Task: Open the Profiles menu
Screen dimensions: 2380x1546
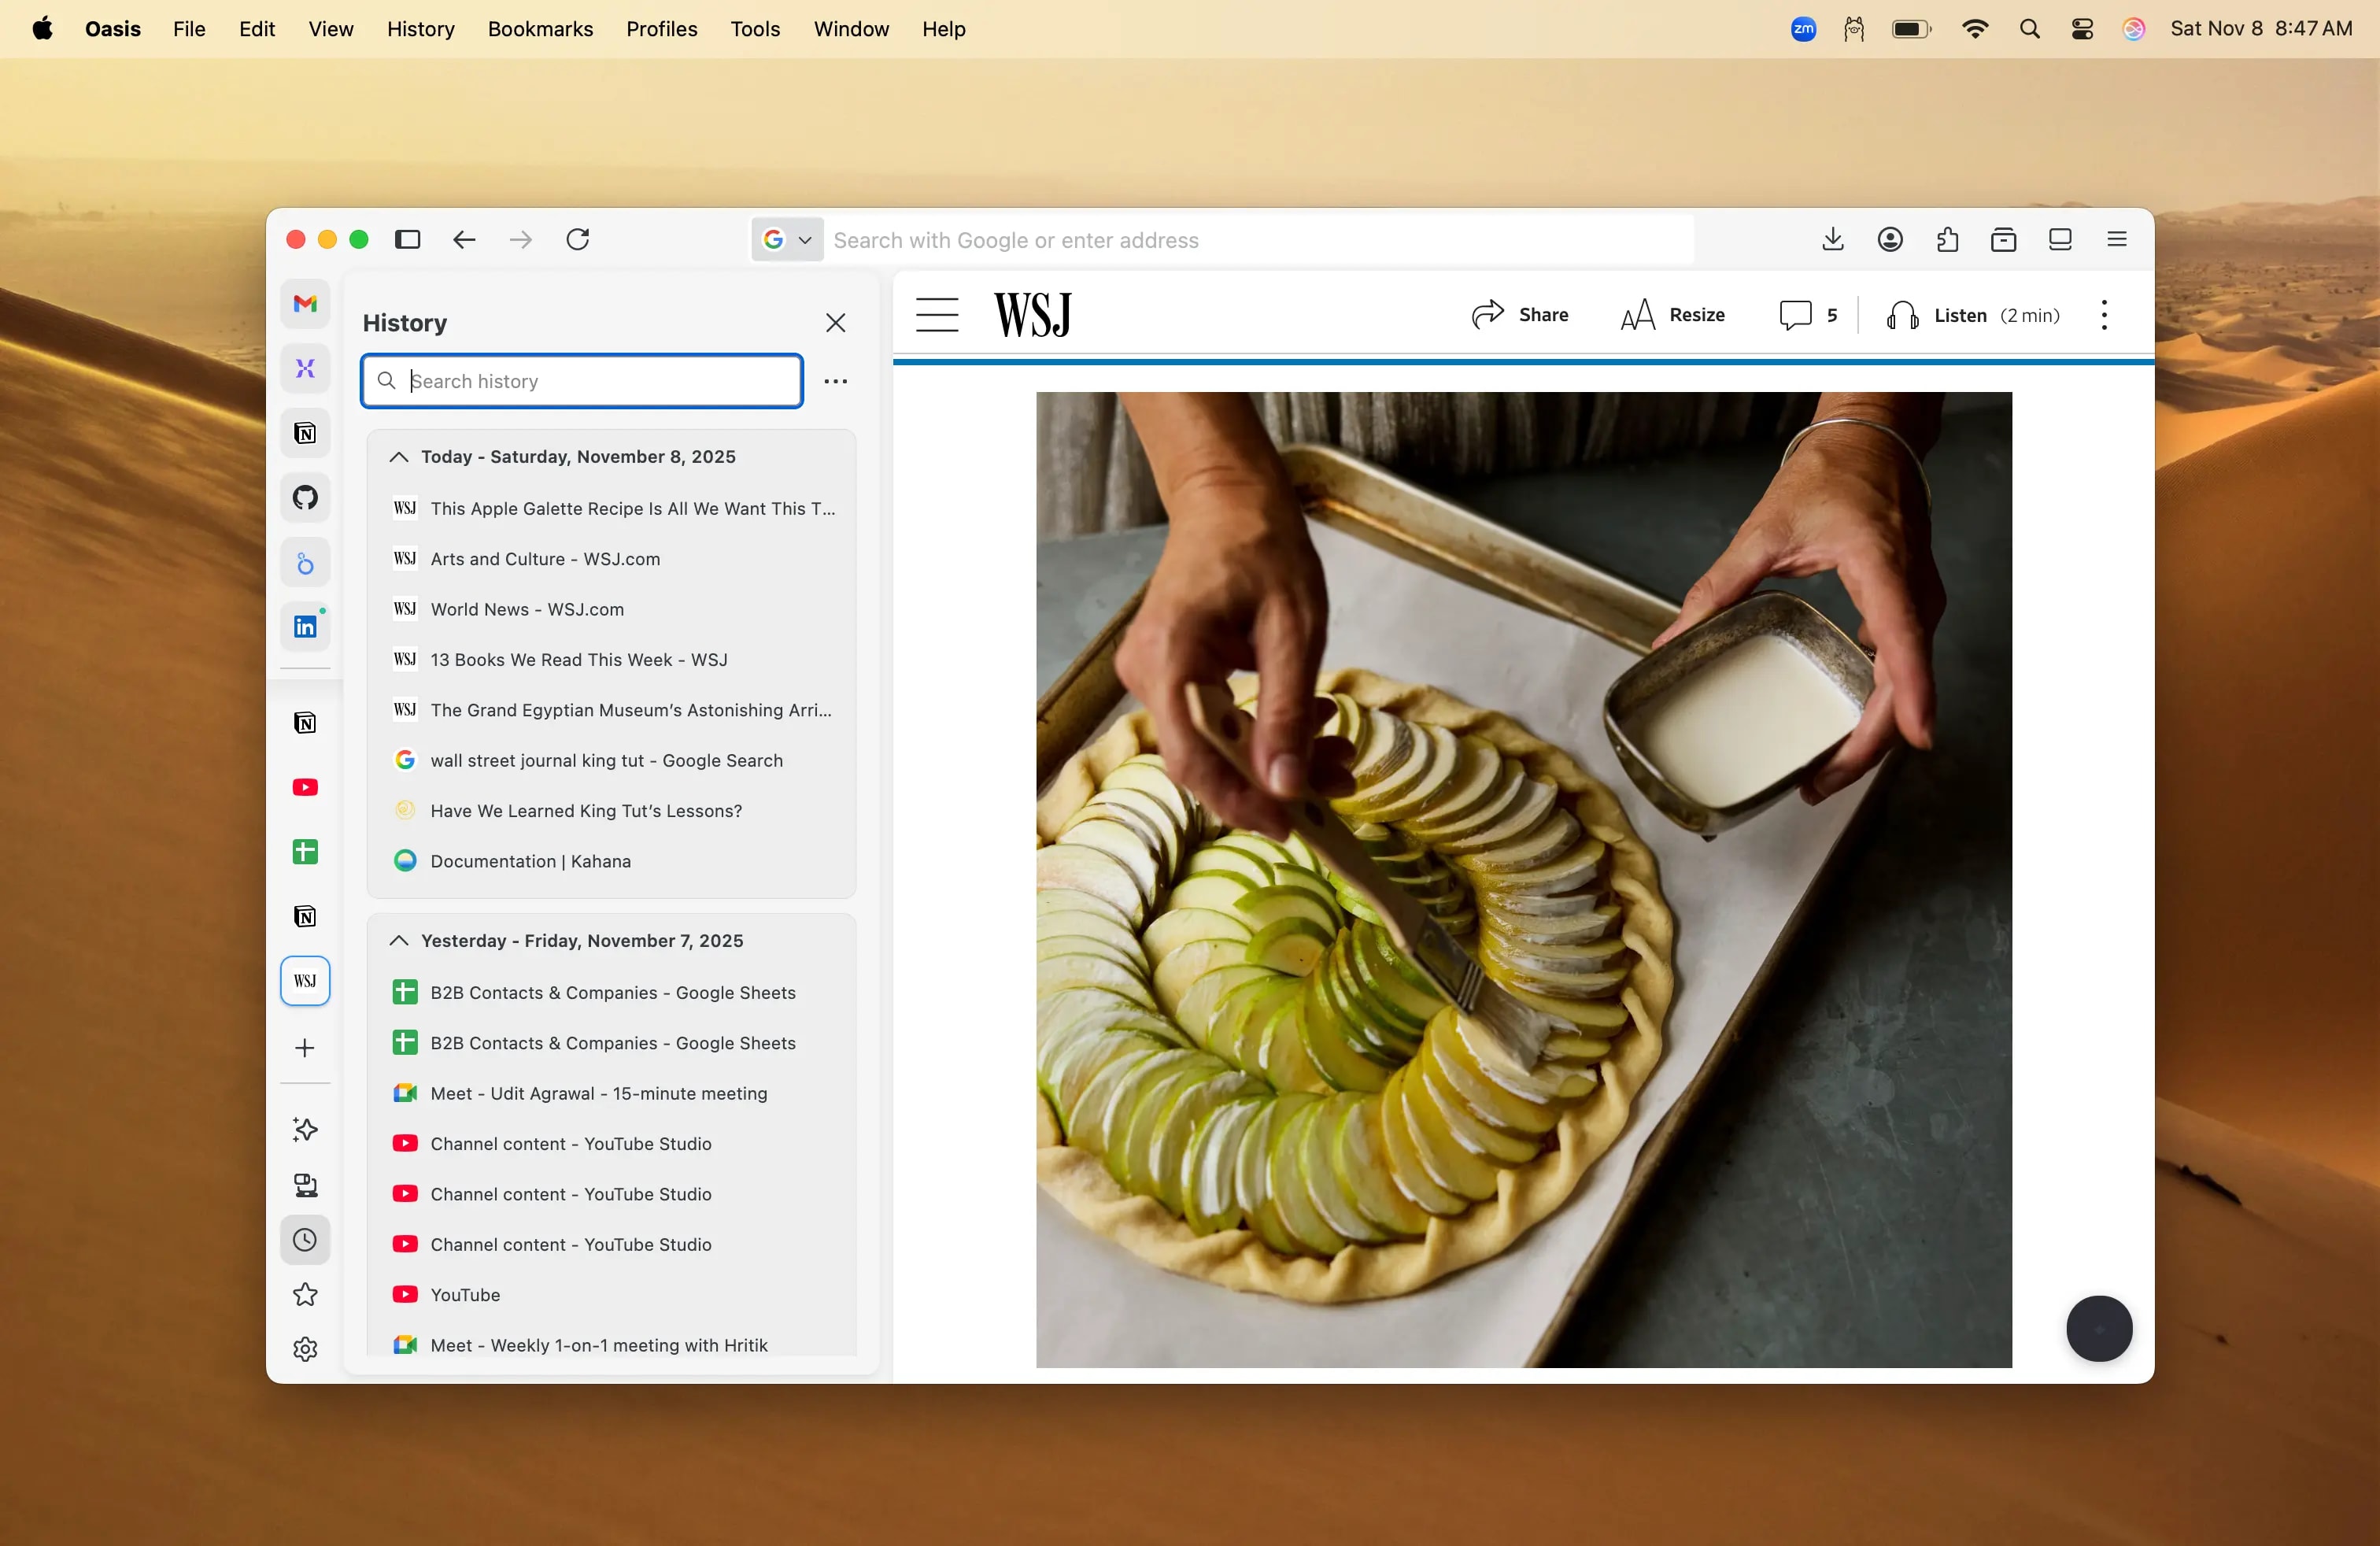Action: (661, 29)
